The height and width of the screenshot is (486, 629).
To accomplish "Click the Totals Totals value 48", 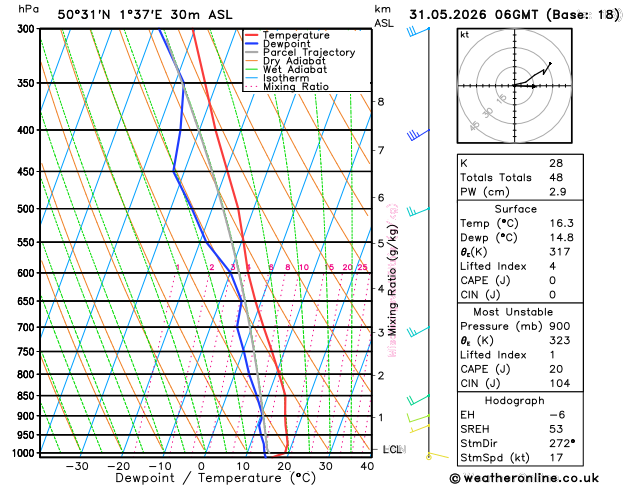I will 556,177.
